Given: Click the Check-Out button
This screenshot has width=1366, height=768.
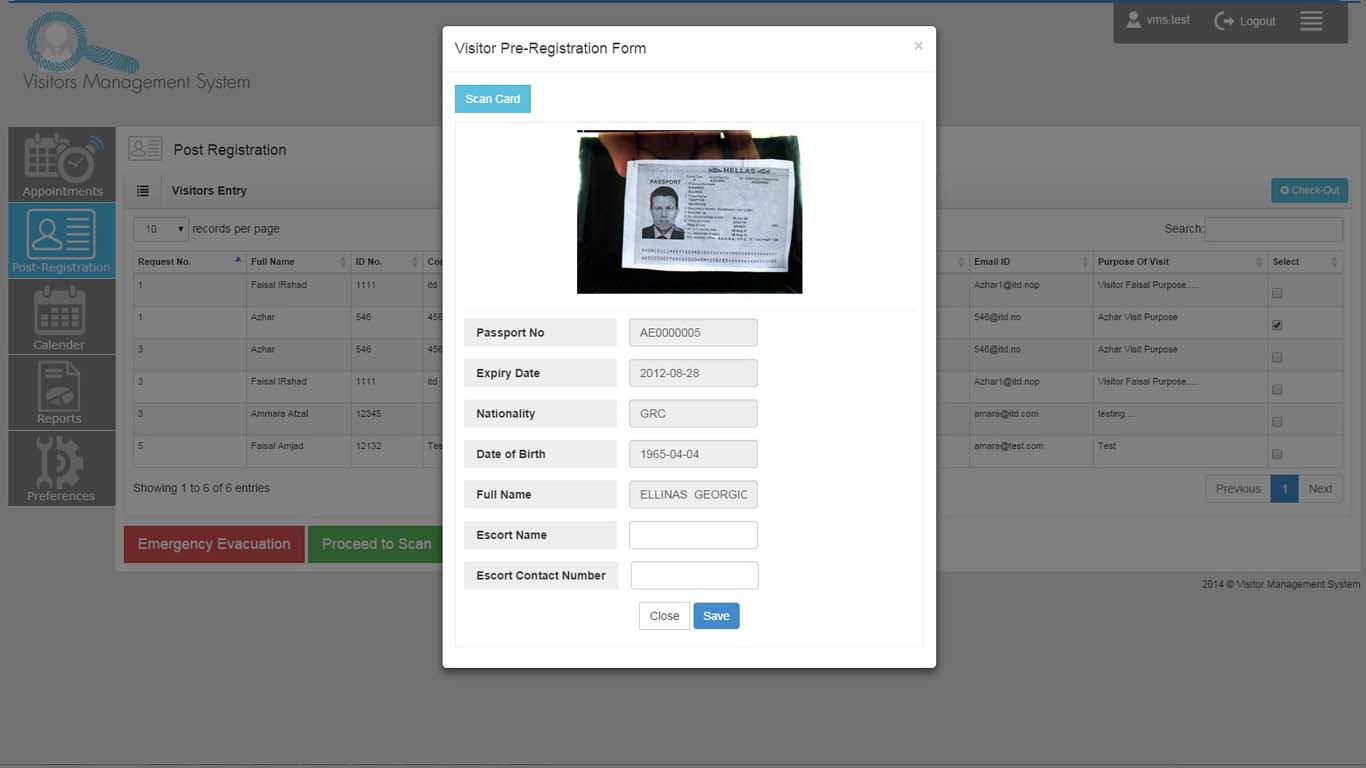Looking at the screenshot, I should [x=1309, y=190].
